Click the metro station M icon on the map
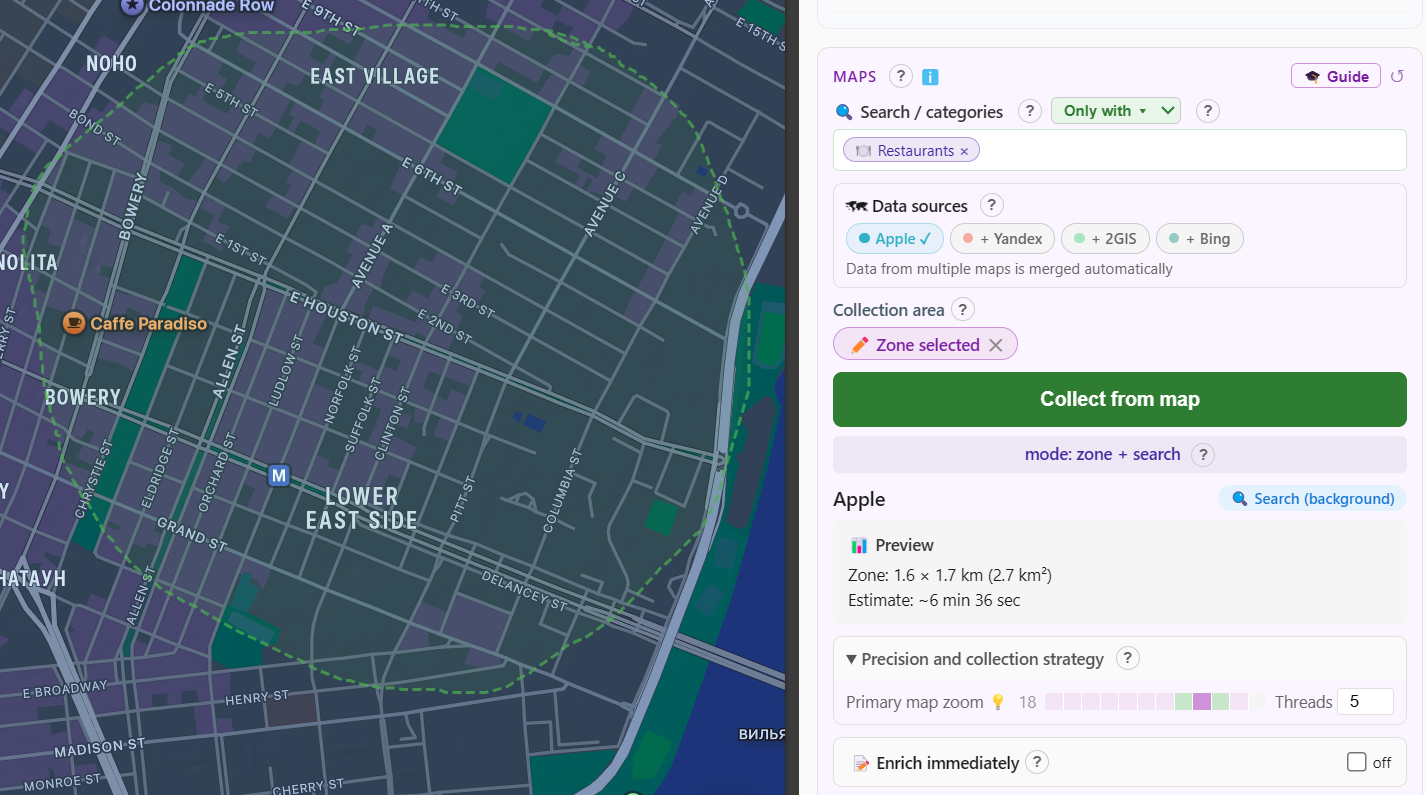Viewport: 1425px width, 795px height. coord(279,475)
